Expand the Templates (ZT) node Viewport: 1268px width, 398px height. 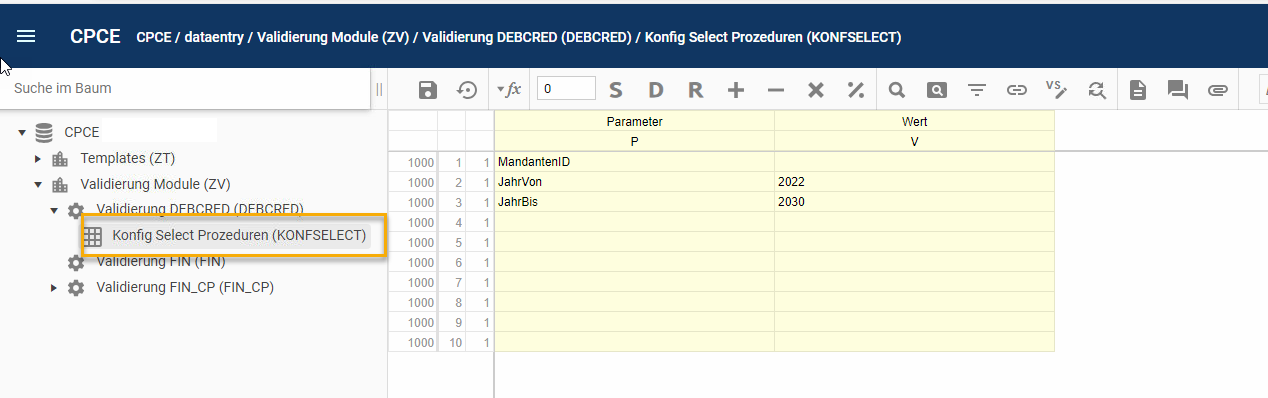38,158
